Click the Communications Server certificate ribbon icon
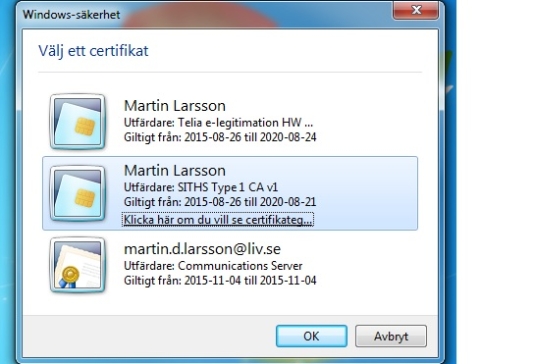Viewport: 534px width, 364px height. (x=77, y=265)
